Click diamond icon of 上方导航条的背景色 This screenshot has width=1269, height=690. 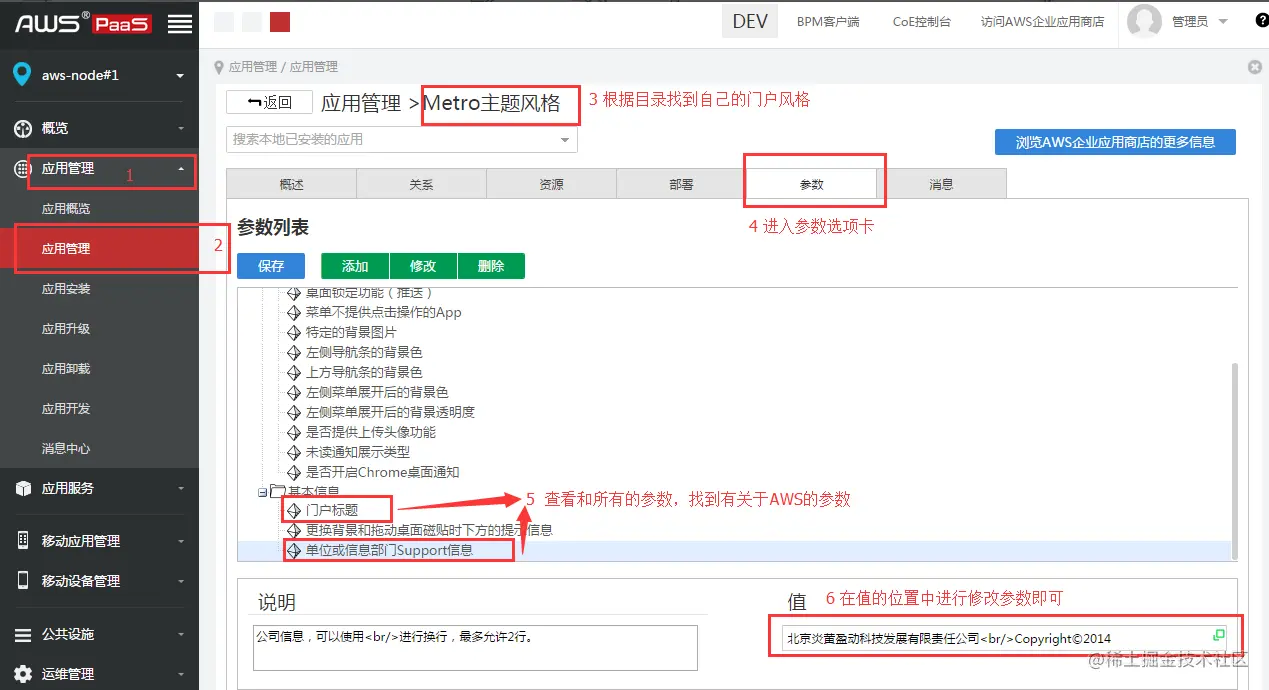[x=294, y=372]
